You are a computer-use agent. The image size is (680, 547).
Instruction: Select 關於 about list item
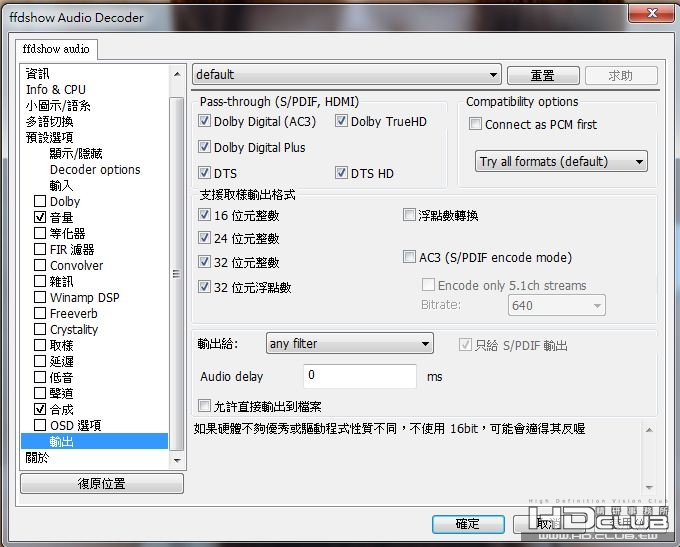[37, 457]
